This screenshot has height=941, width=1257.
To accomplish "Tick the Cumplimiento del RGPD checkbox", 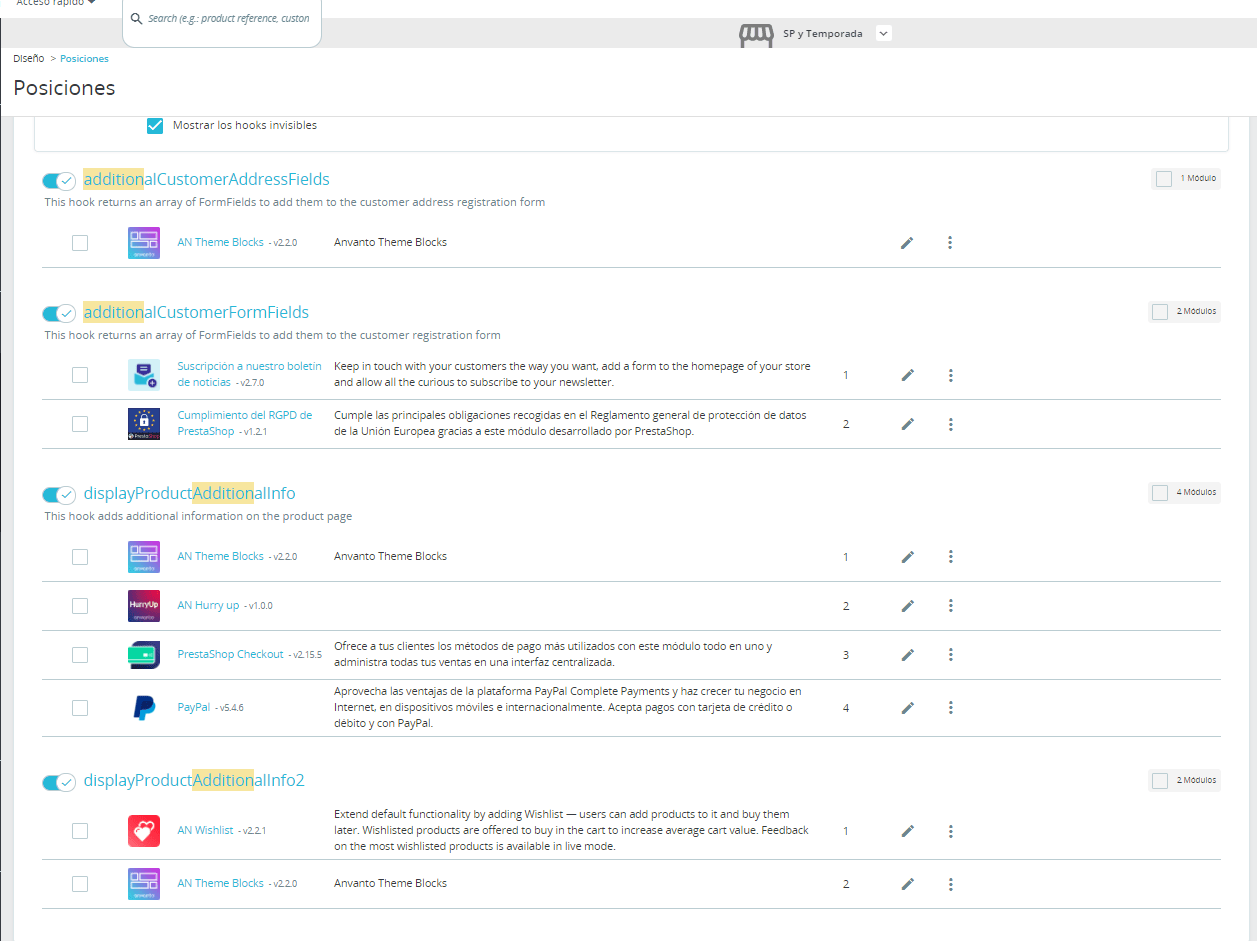I will [x=80, y=424].
